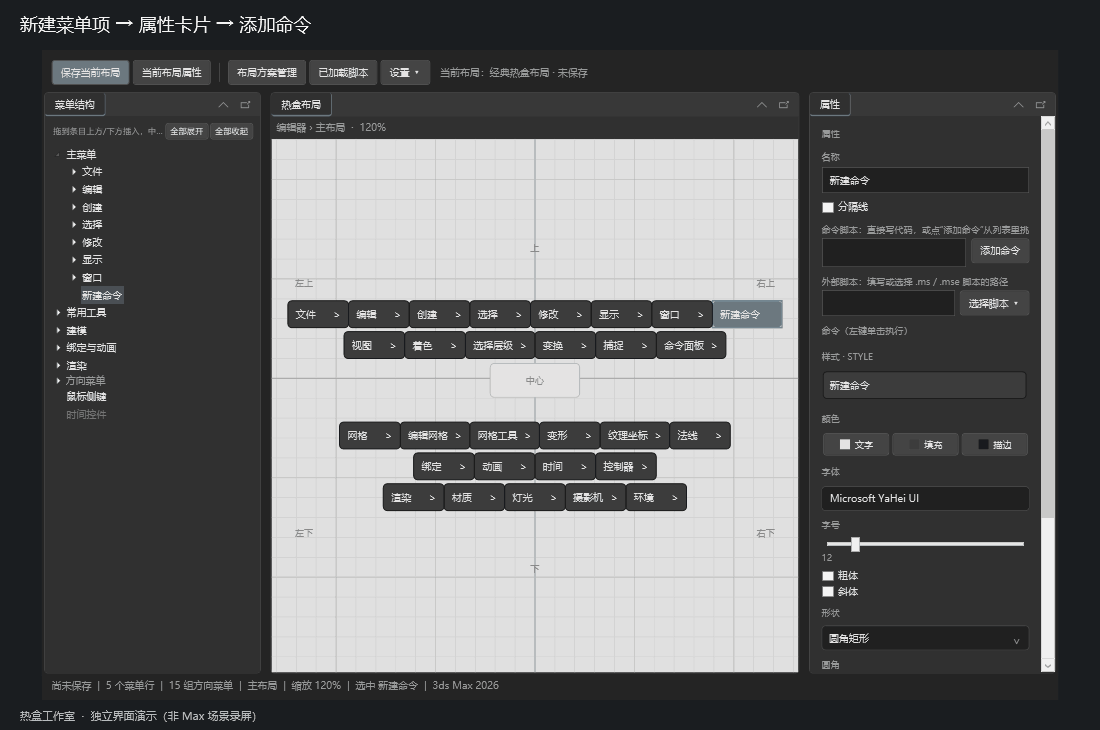Screen dimensions: 1100x730
Task: Click the 渲染 hotbox menu item
Action: [x=413, y=497]
